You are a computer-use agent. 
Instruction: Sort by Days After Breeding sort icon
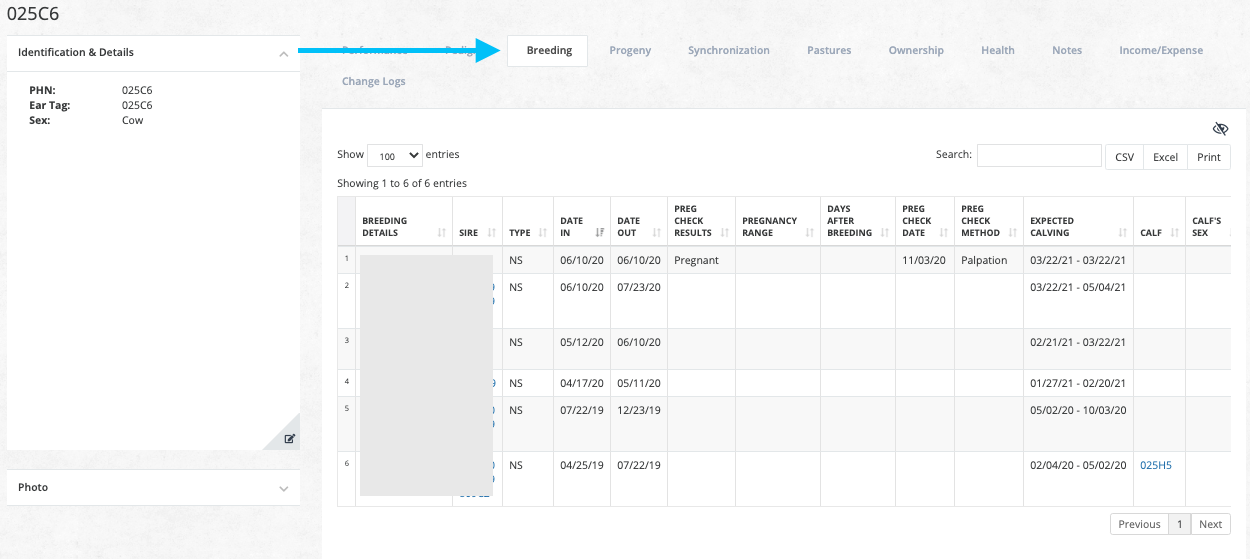coord(885,233)
